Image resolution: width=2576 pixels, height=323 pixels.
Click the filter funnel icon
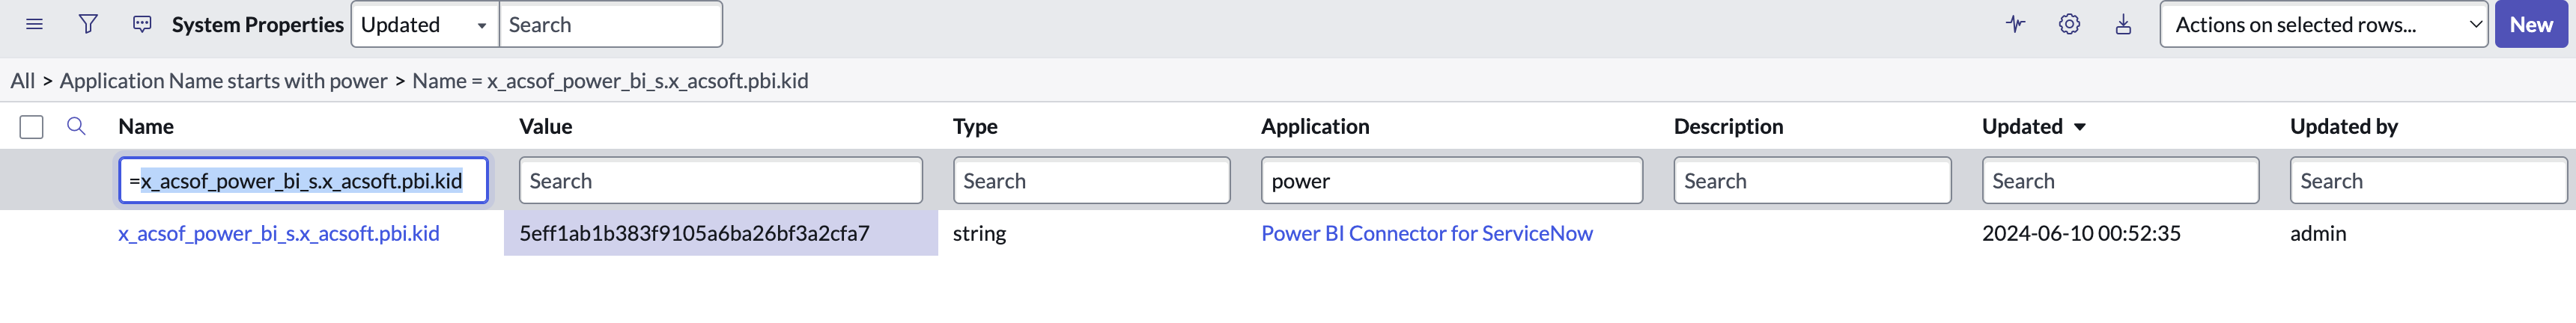point(88,24)
